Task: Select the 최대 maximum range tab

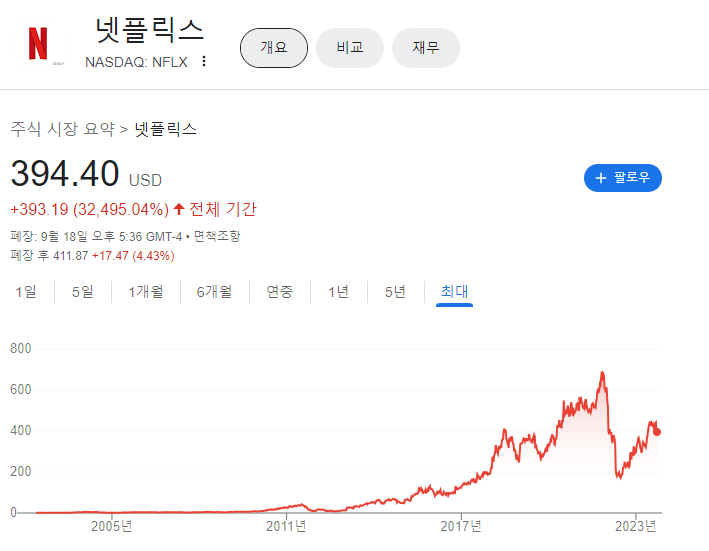Action: click(x=454, y=292)
